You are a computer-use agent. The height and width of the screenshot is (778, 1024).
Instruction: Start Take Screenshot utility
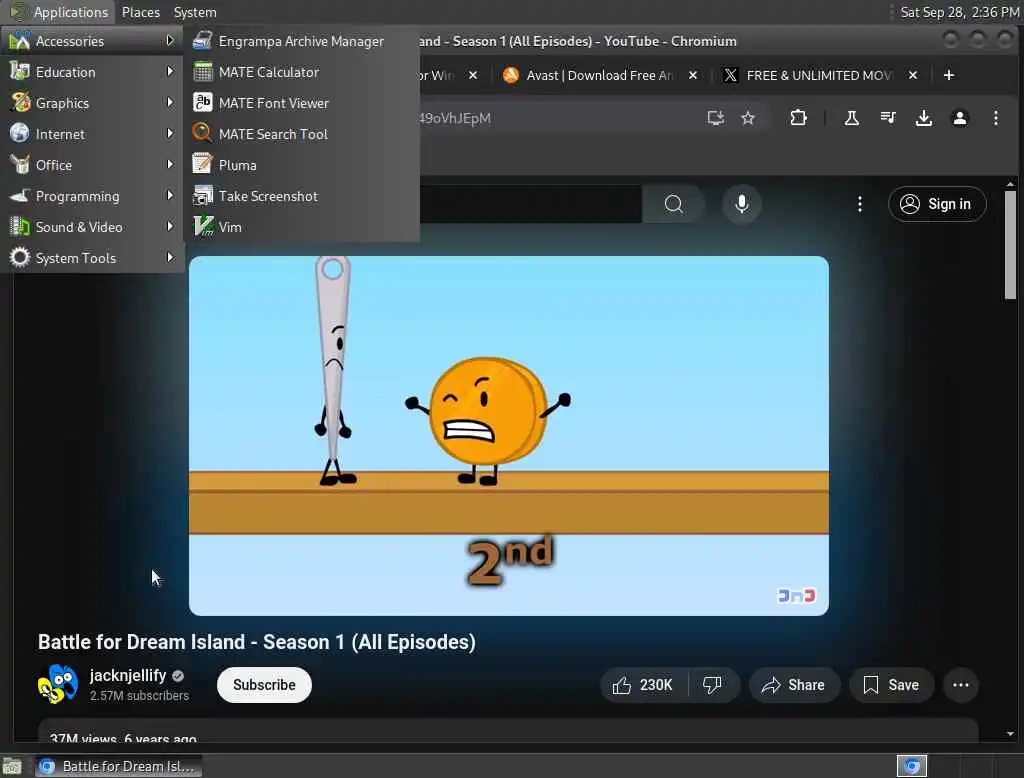[301, 196]
